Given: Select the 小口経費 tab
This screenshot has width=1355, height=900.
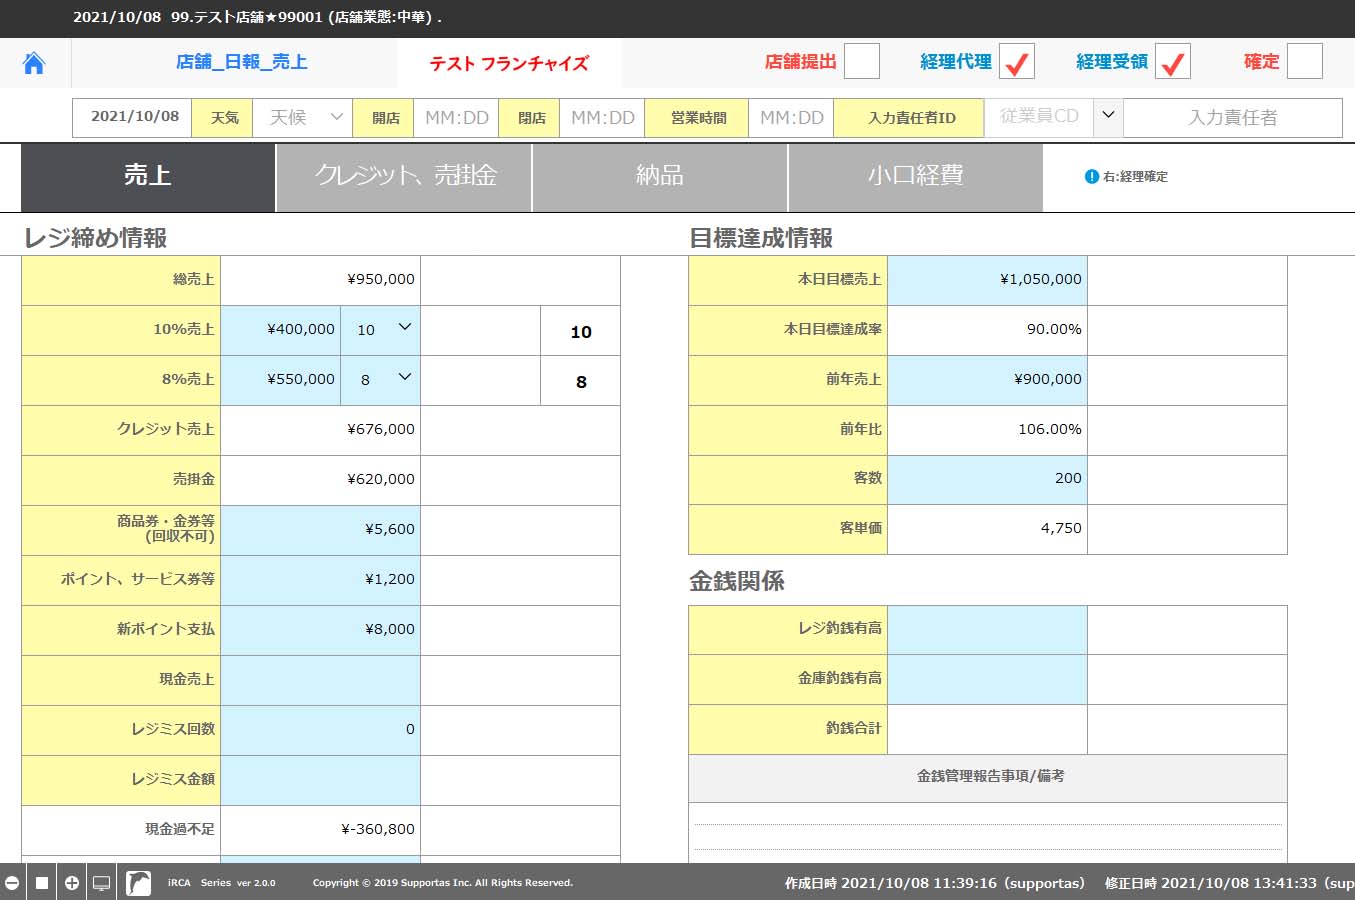Looking at the screenshot, I should pos(915,177).
